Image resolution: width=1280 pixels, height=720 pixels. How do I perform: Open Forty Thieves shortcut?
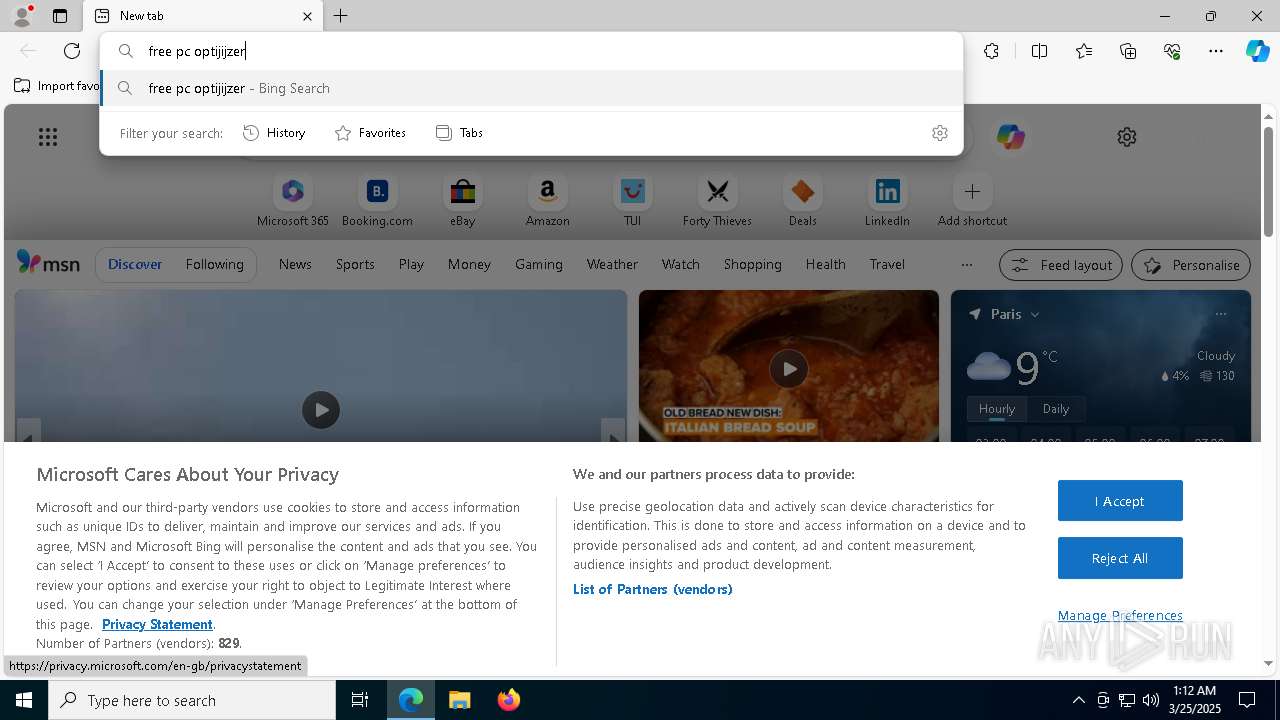(717, 201)
